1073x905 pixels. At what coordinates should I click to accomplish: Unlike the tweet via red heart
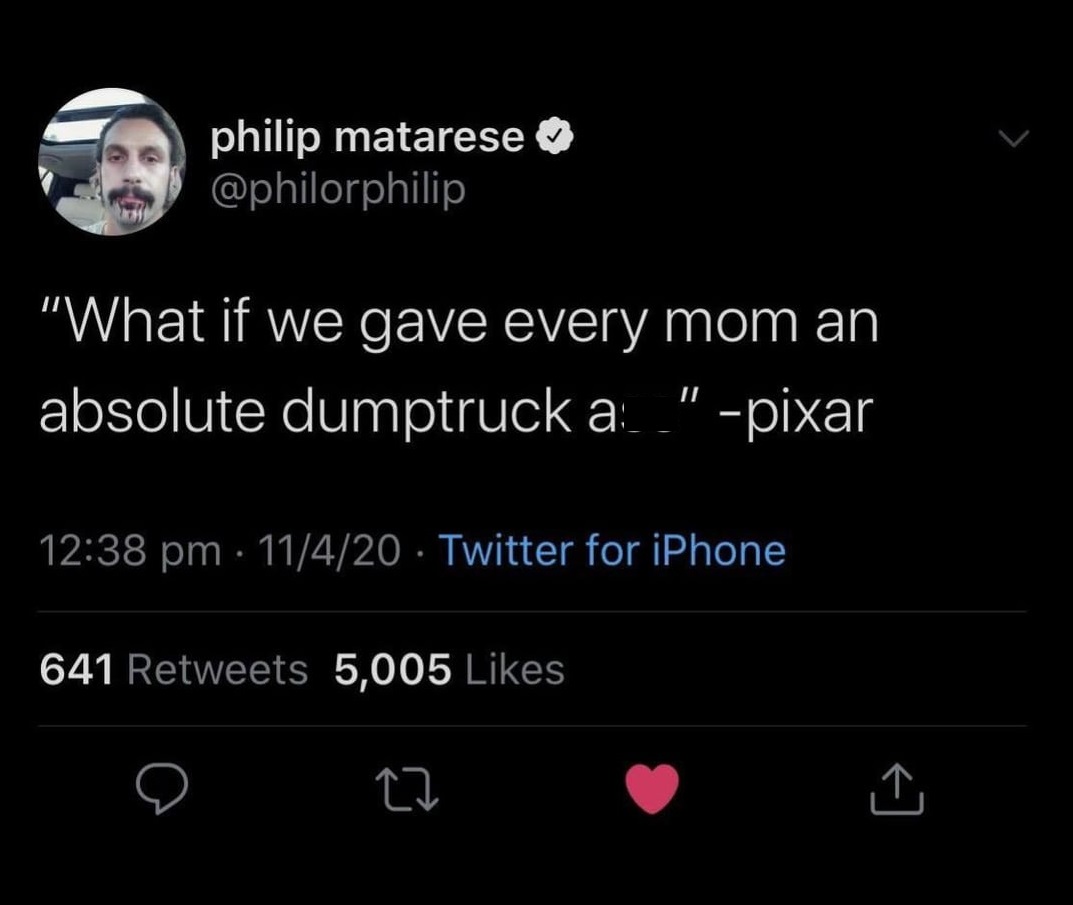tap(652, 789)
